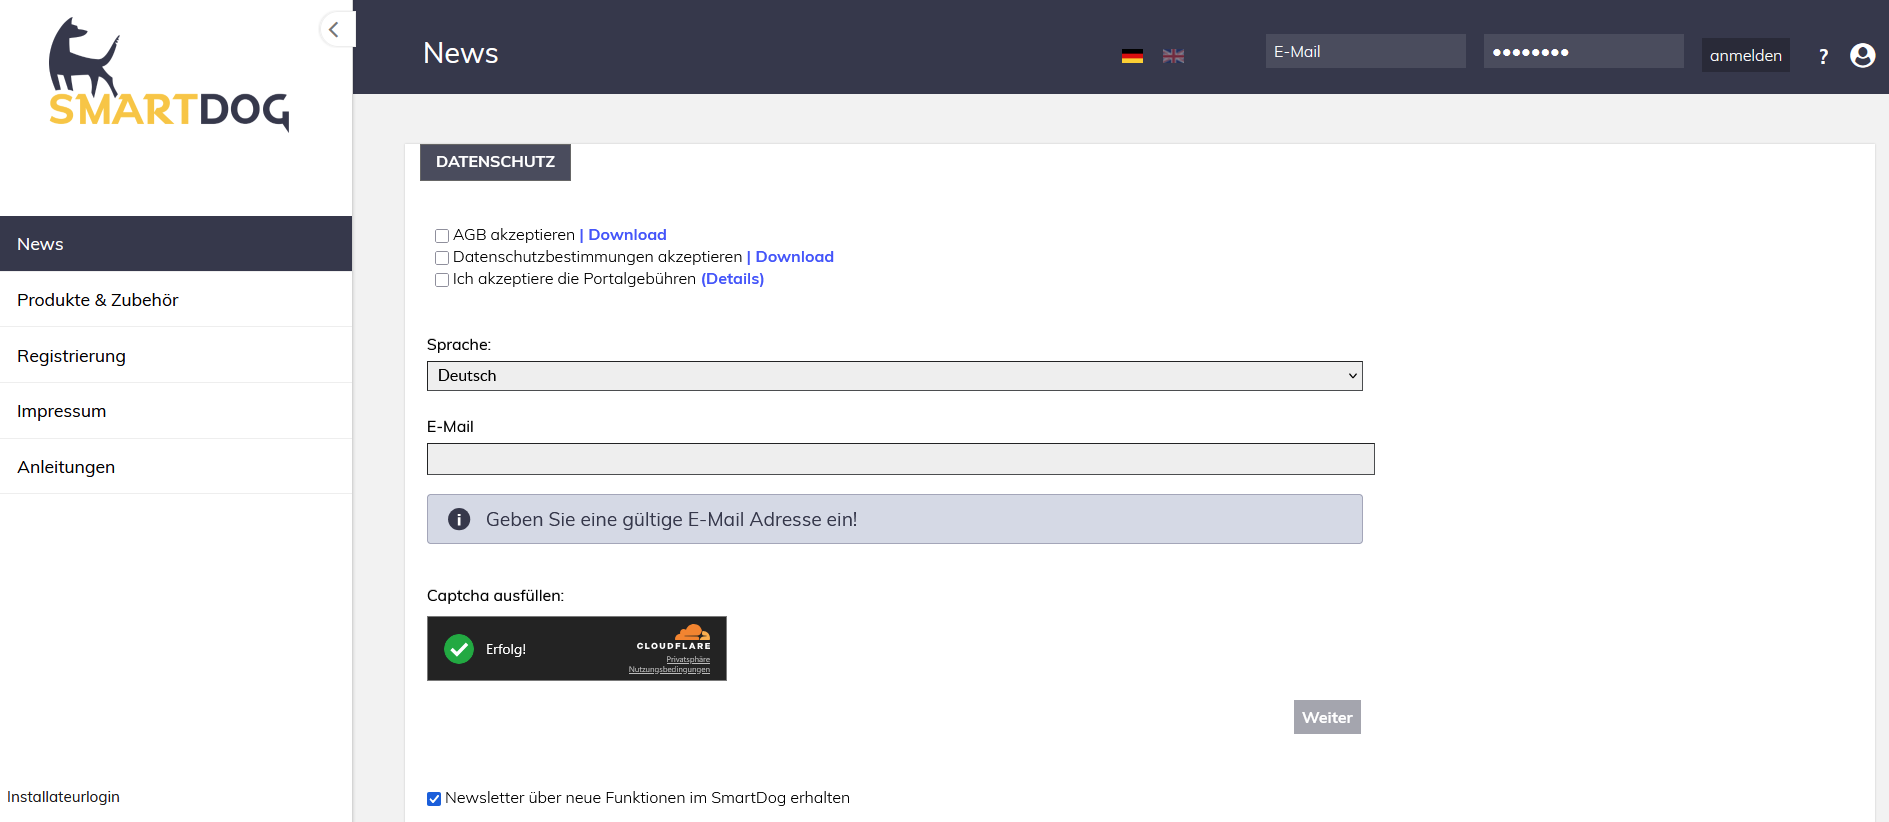Open the user account profile icon
Screen dimensions: 1889x822
pos(1862,55)
